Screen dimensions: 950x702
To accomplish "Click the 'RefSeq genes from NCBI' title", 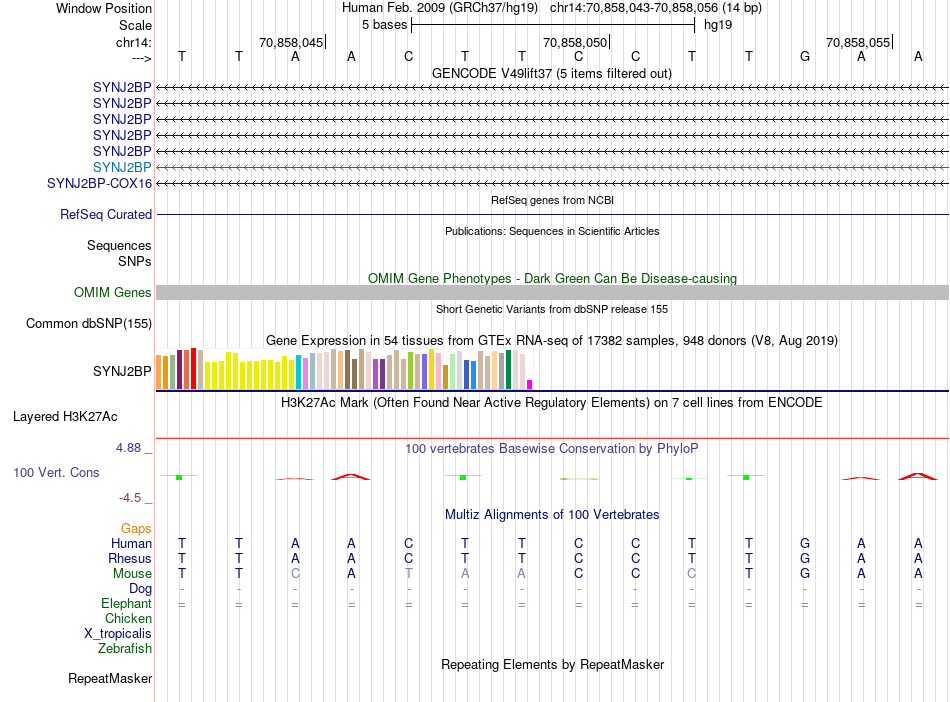I will click(x=553, y=200).
